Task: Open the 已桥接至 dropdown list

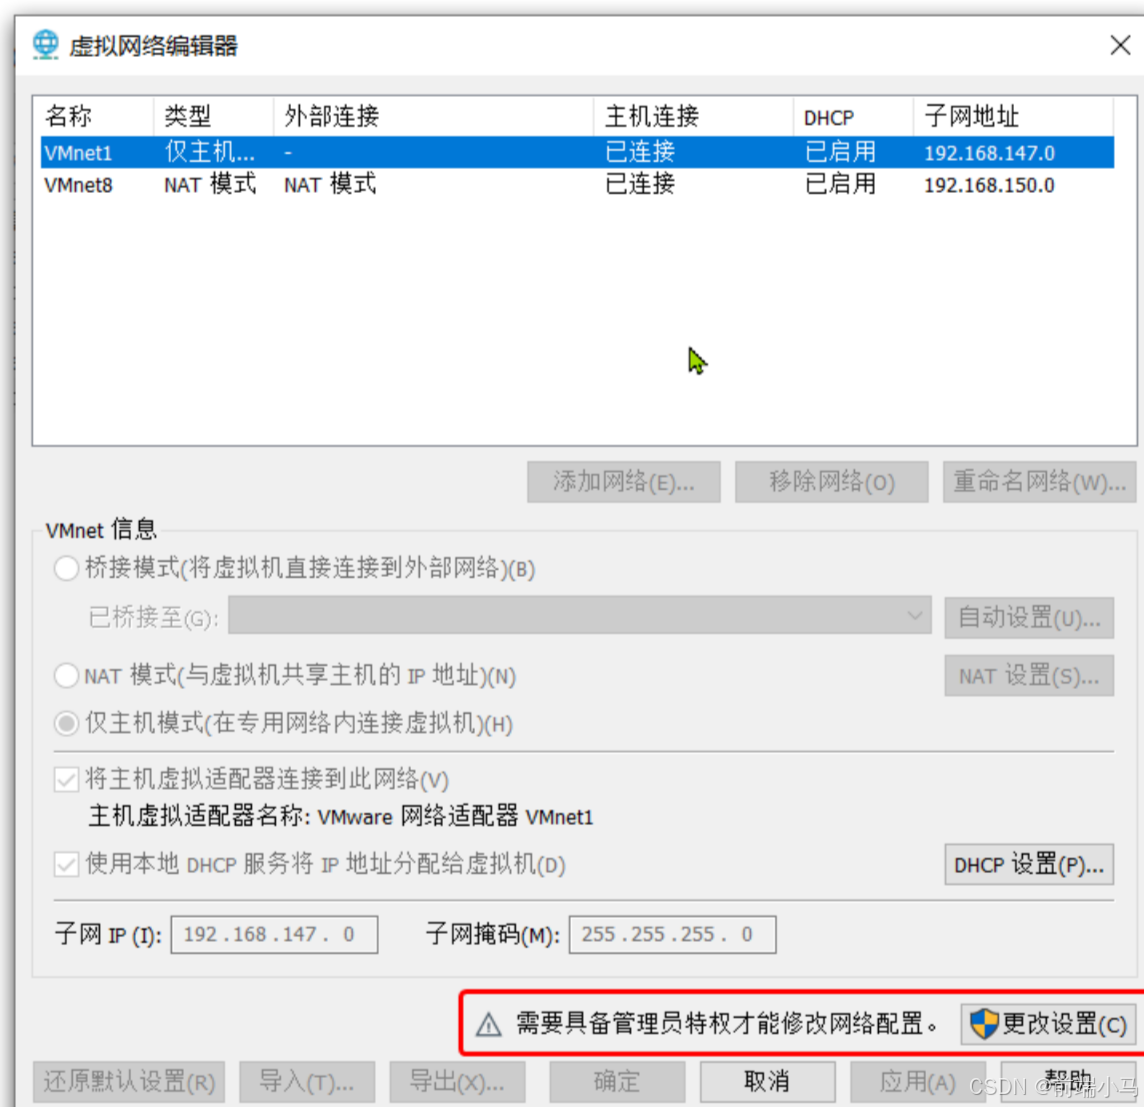Action: point(580,616)
